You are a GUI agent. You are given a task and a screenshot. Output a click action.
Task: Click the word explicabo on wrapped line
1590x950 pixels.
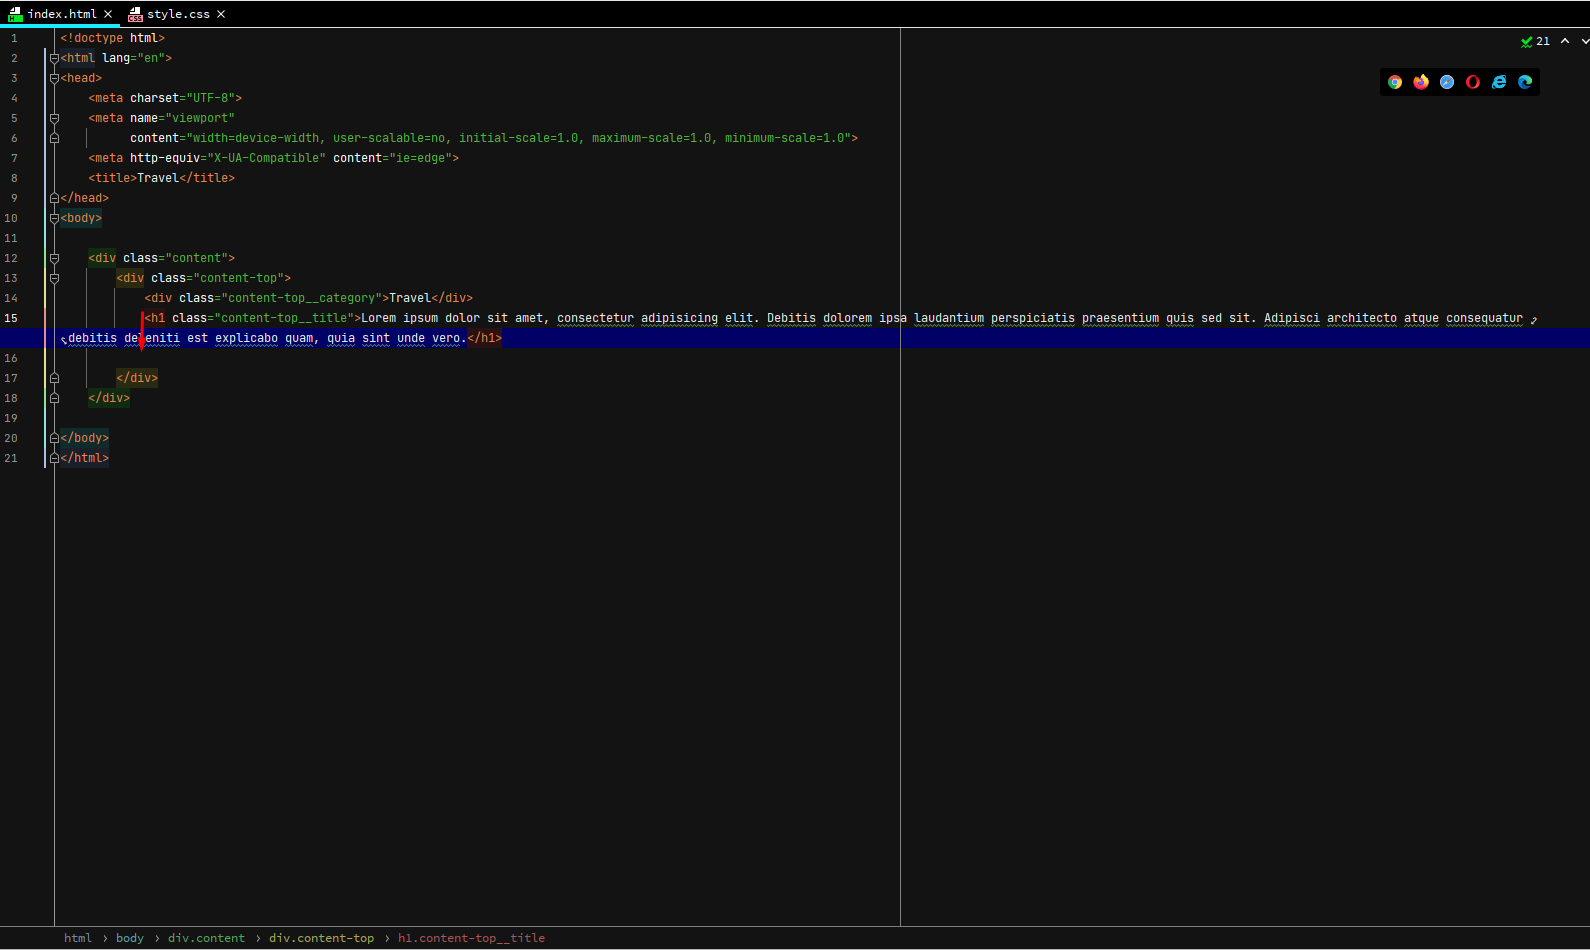pos(246,338)
